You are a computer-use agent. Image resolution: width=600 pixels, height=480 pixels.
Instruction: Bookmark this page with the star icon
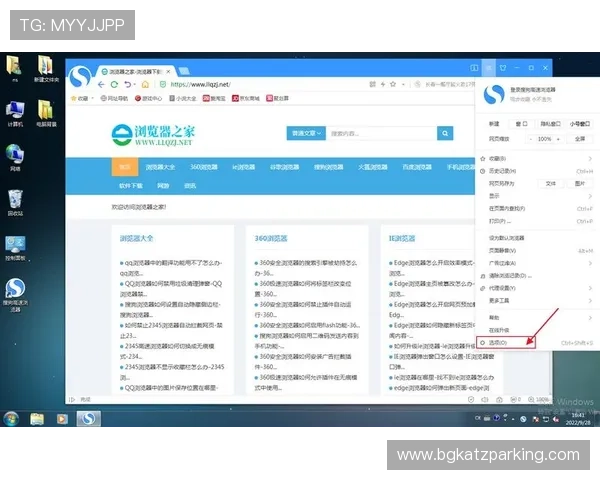pyautogui.click(x=393, y=84)
